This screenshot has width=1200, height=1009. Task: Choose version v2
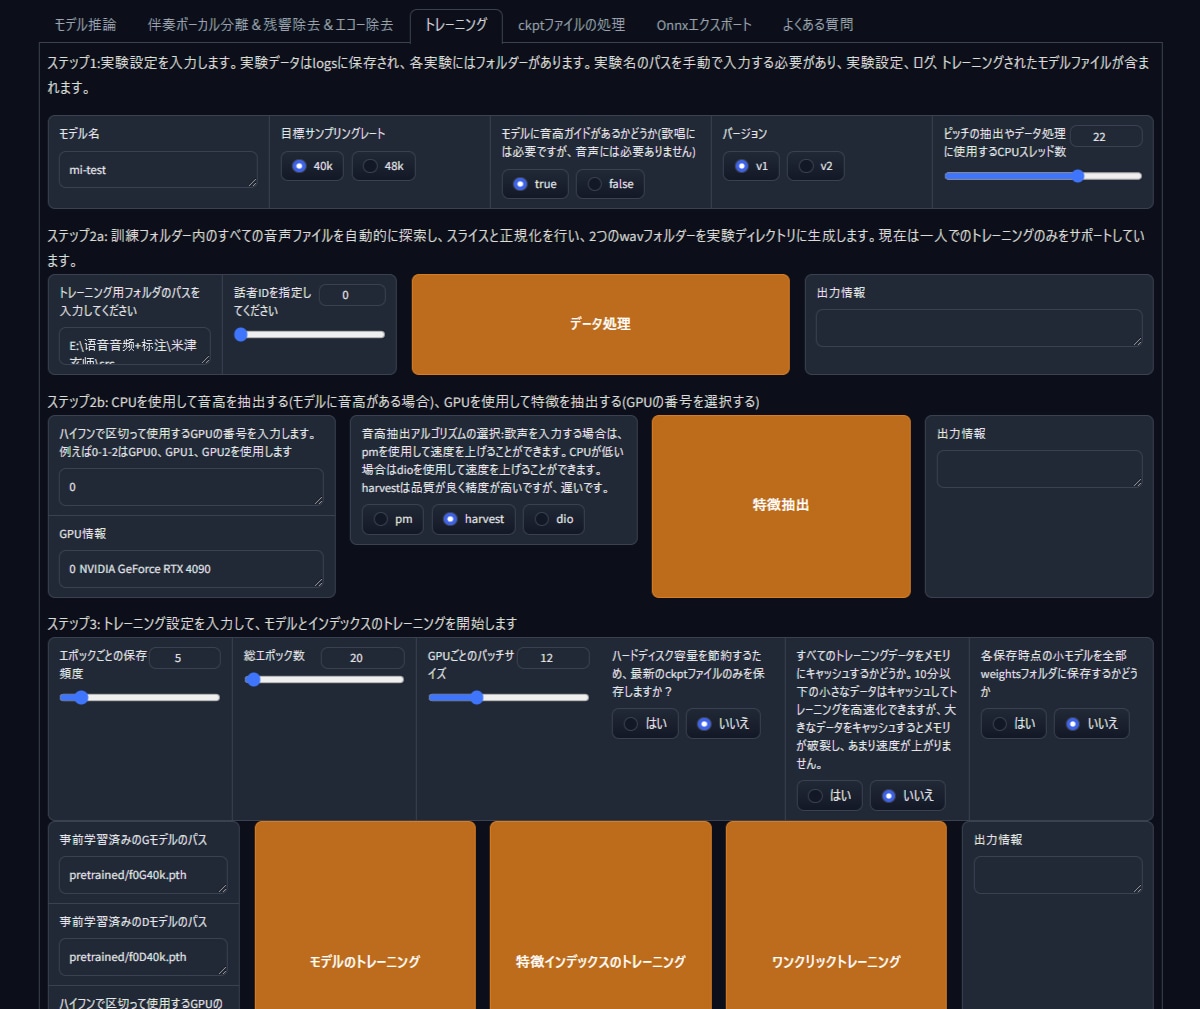(815, 166)
